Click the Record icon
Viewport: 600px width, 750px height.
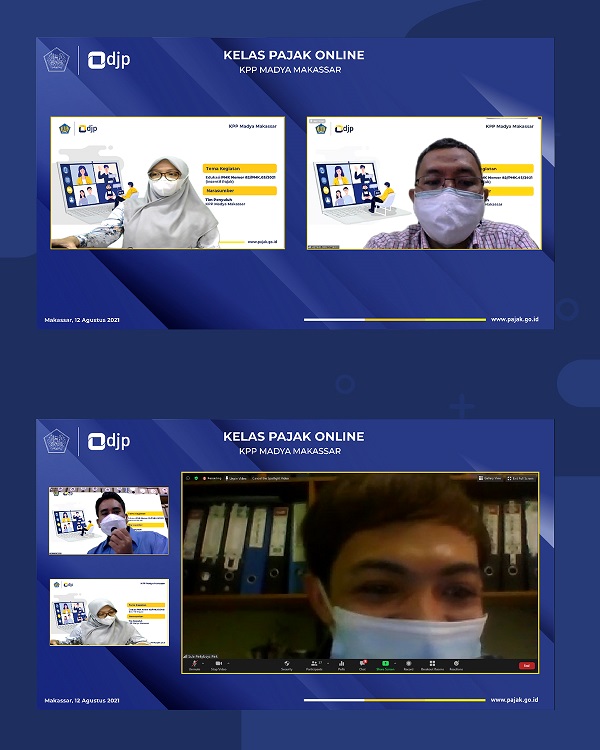click(408, 663)
